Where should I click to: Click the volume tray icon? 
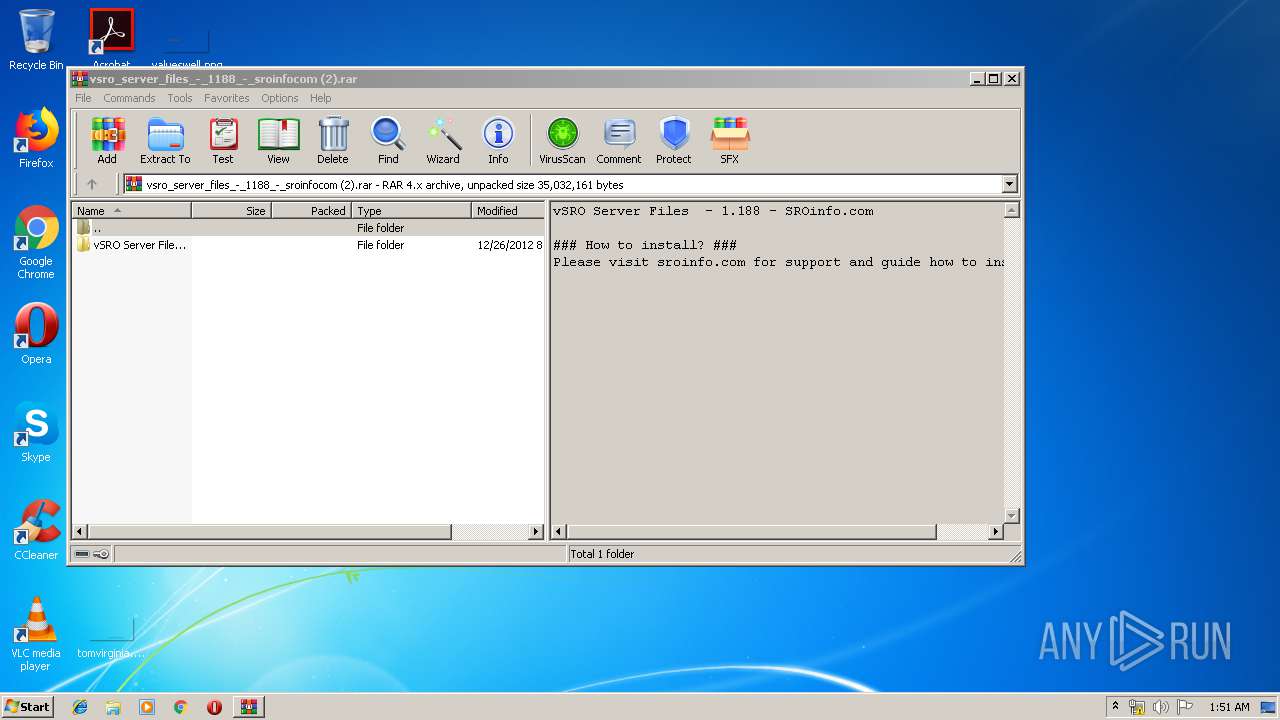[x=1161, y=707]
